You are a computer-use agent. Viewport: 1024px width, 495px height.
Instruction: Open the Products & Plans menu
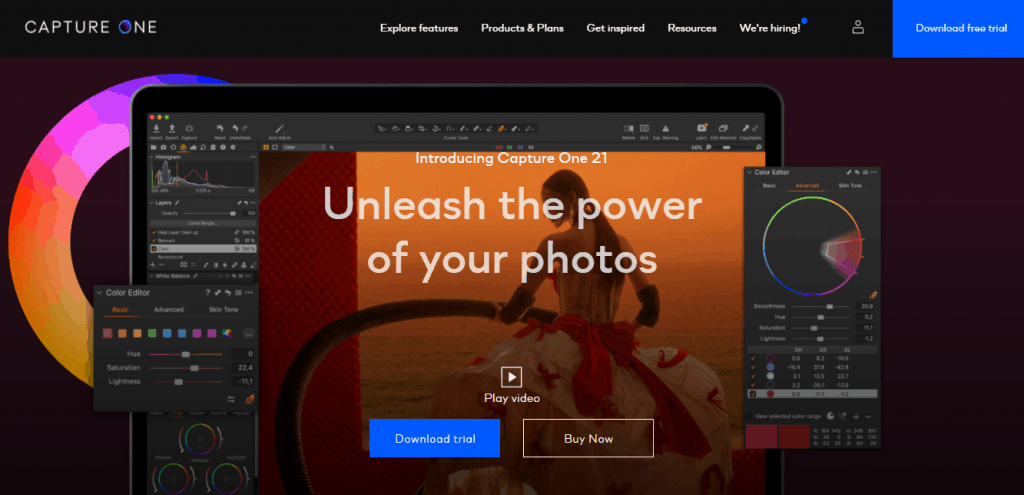coord(521,28)
